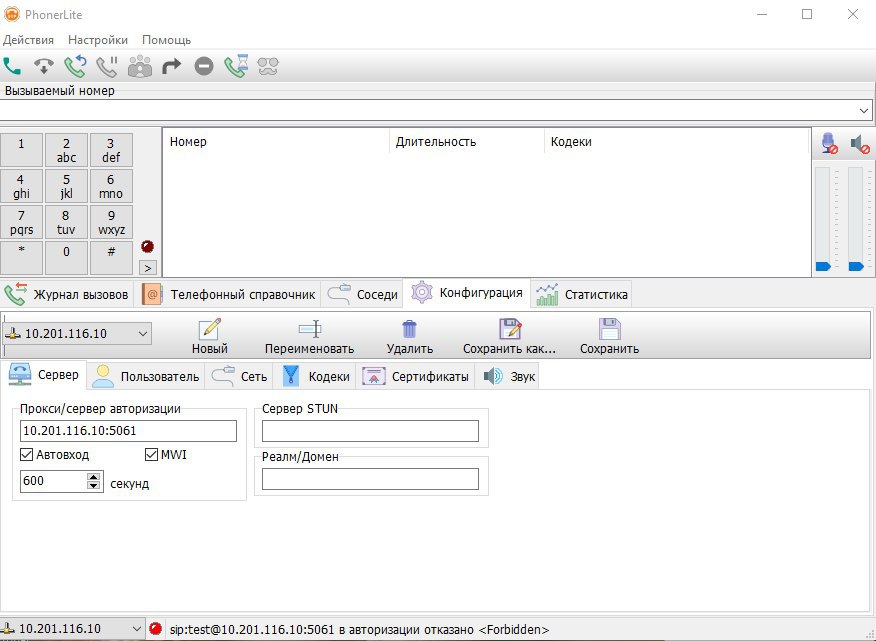Switch to Статистика tab
Viewport: 876px width, 641px height.
click(582, 294)
